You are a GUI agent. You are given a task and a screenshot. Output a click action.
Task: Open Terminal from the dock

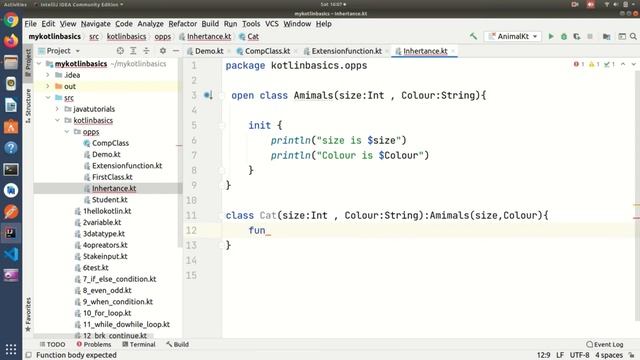(11, 169)
